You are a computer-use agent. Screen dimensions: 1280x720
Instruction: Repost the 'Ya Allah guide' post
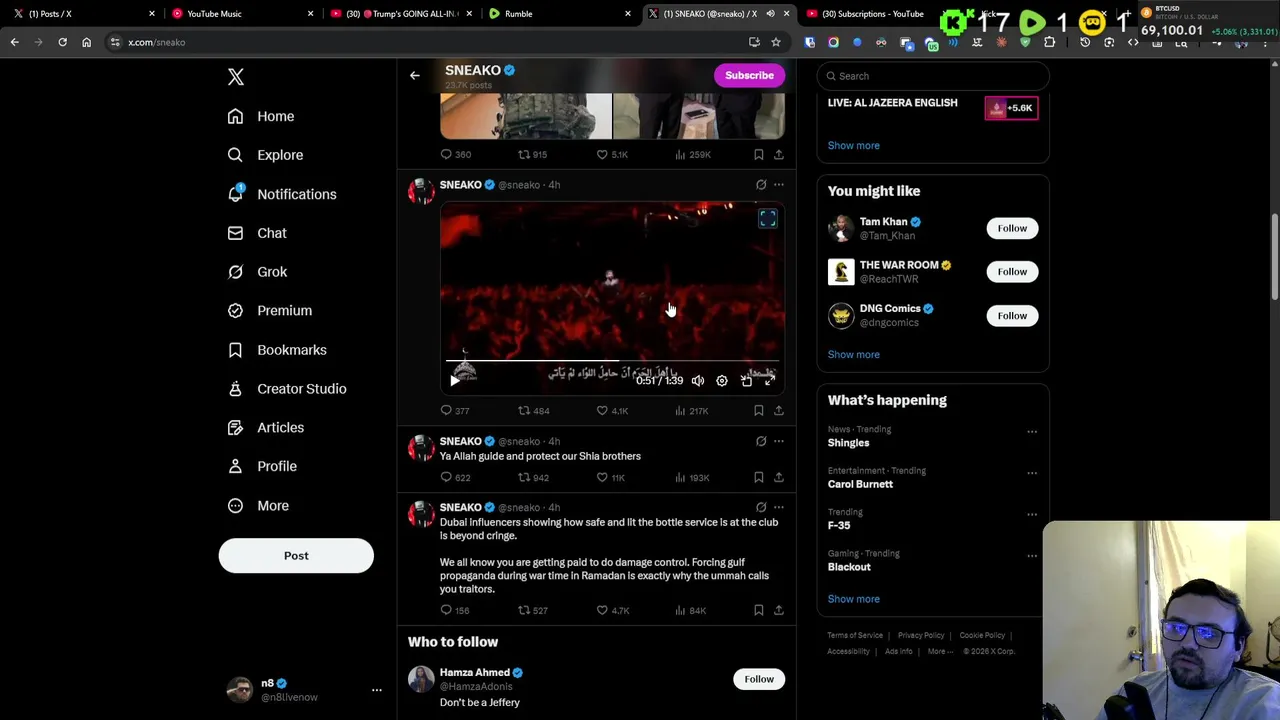[x=533, y=478]
